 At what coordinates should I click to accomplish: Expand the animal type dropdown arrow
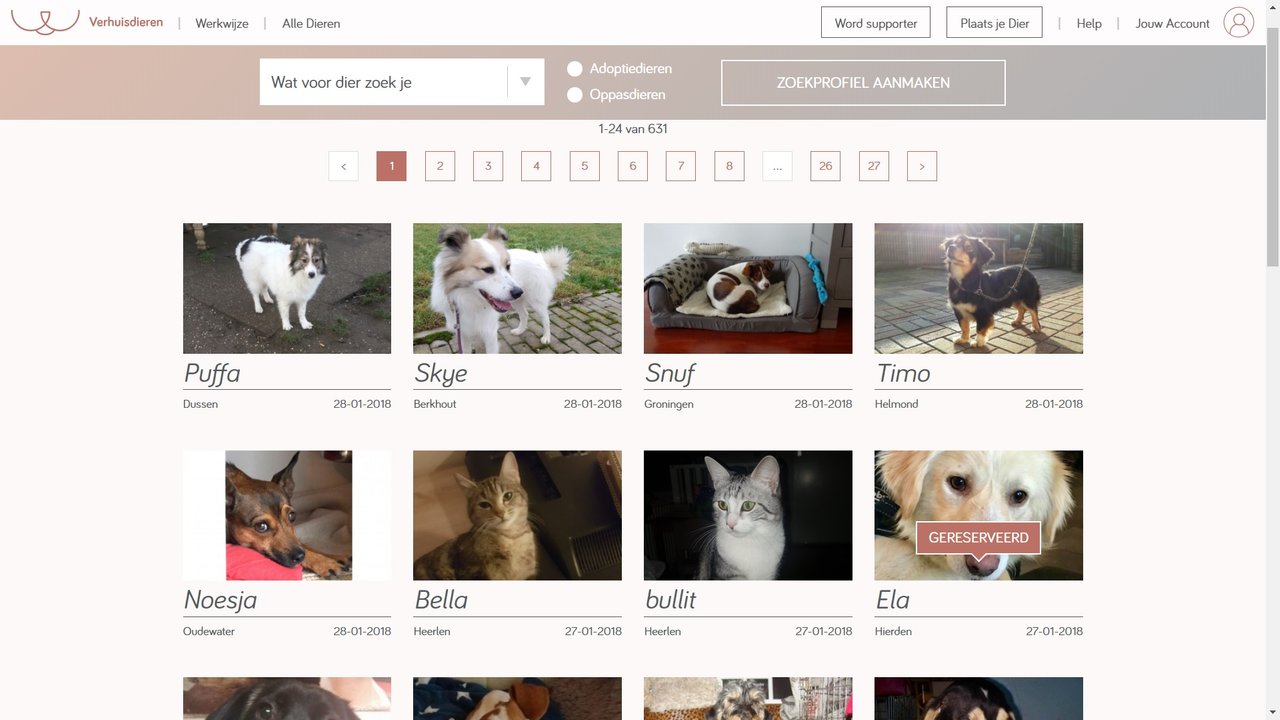[525, 82]
